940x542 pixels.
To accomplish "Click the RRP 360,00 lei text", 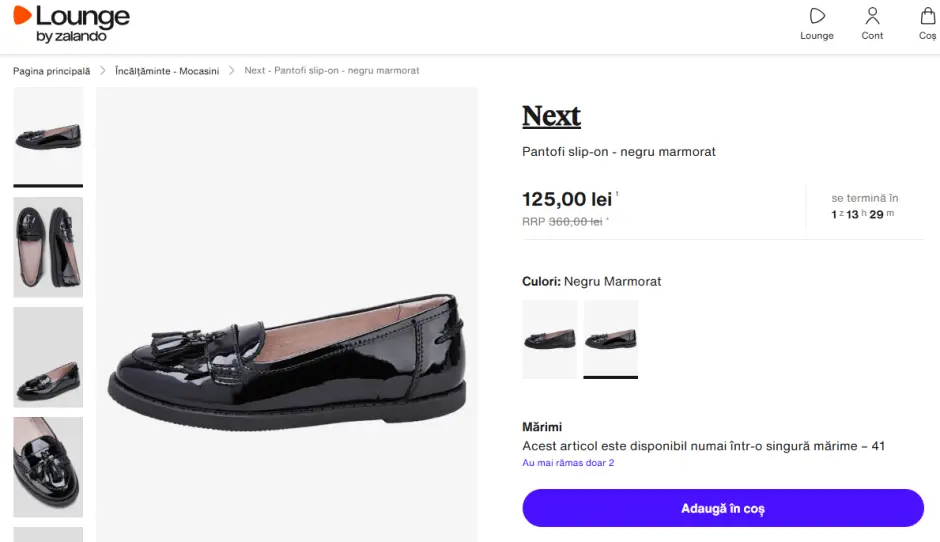I will [x=562, y=222].
